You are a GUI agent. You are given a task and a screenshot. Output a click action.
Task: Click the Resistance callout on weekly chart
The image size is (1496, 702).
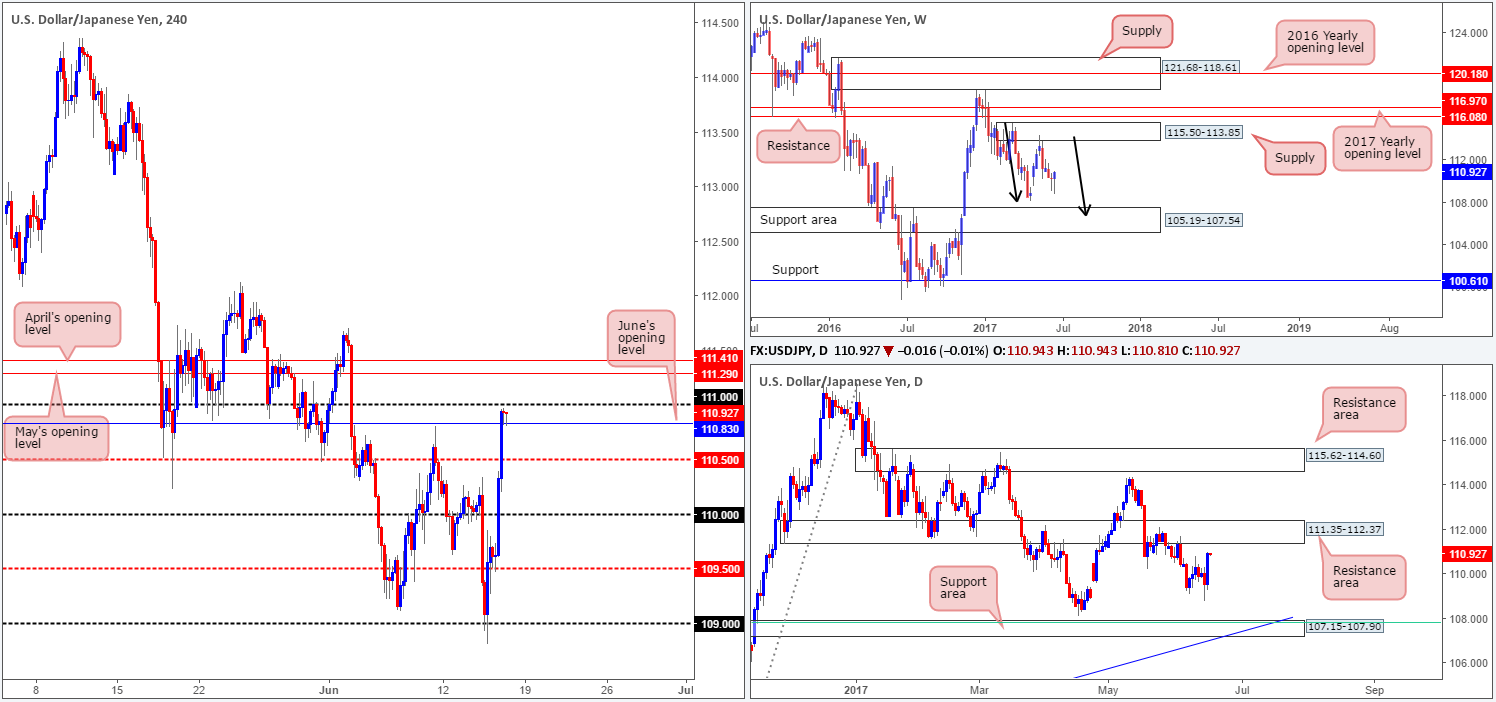[x=798, y=145]
